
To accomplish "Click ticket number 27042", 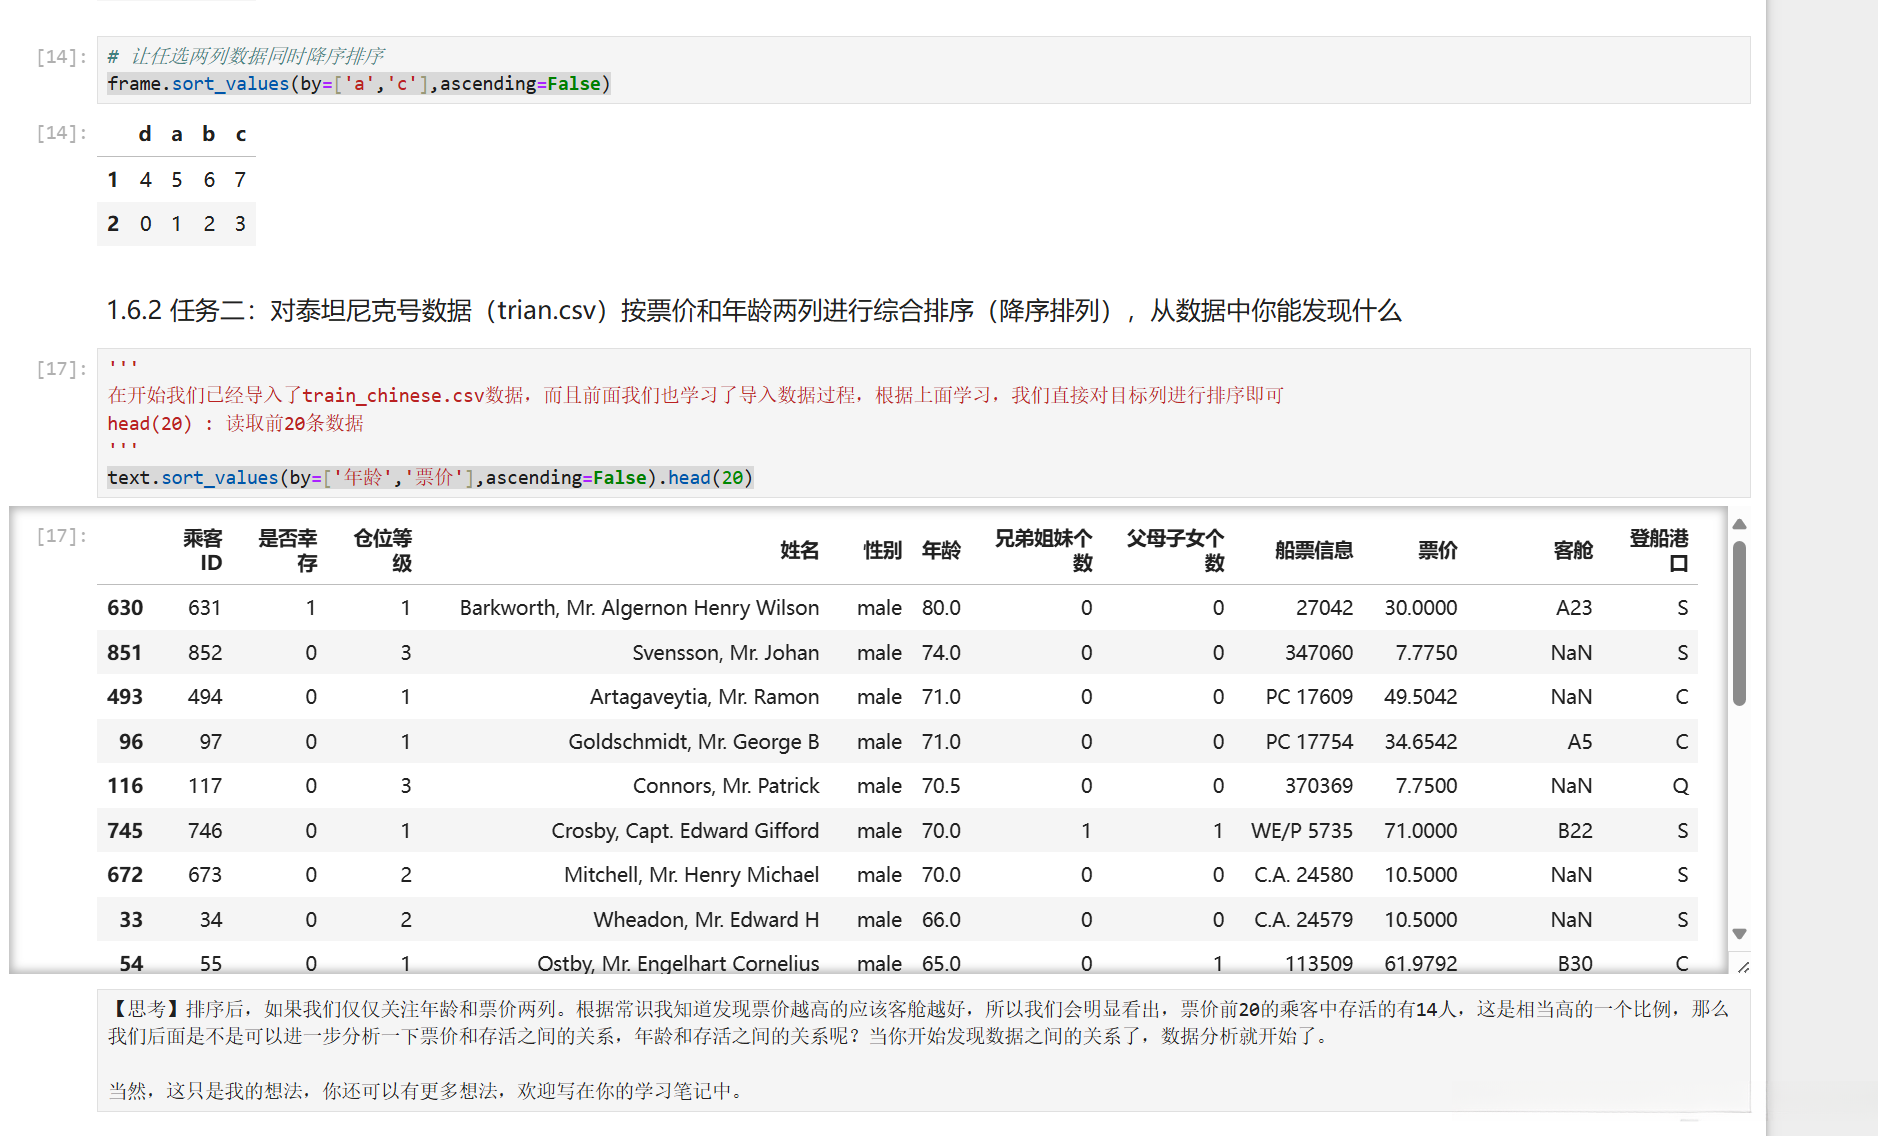I will point(1324,608).
